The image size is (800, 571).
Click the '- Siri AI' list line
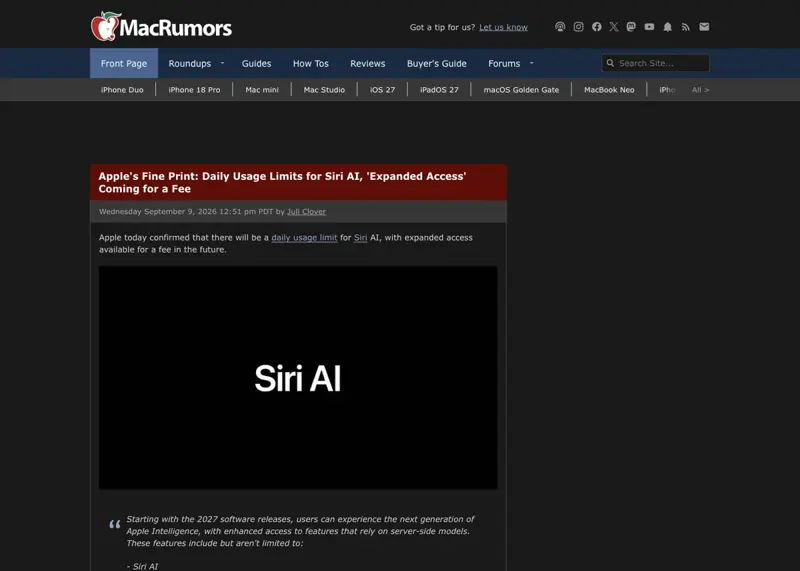142,566
